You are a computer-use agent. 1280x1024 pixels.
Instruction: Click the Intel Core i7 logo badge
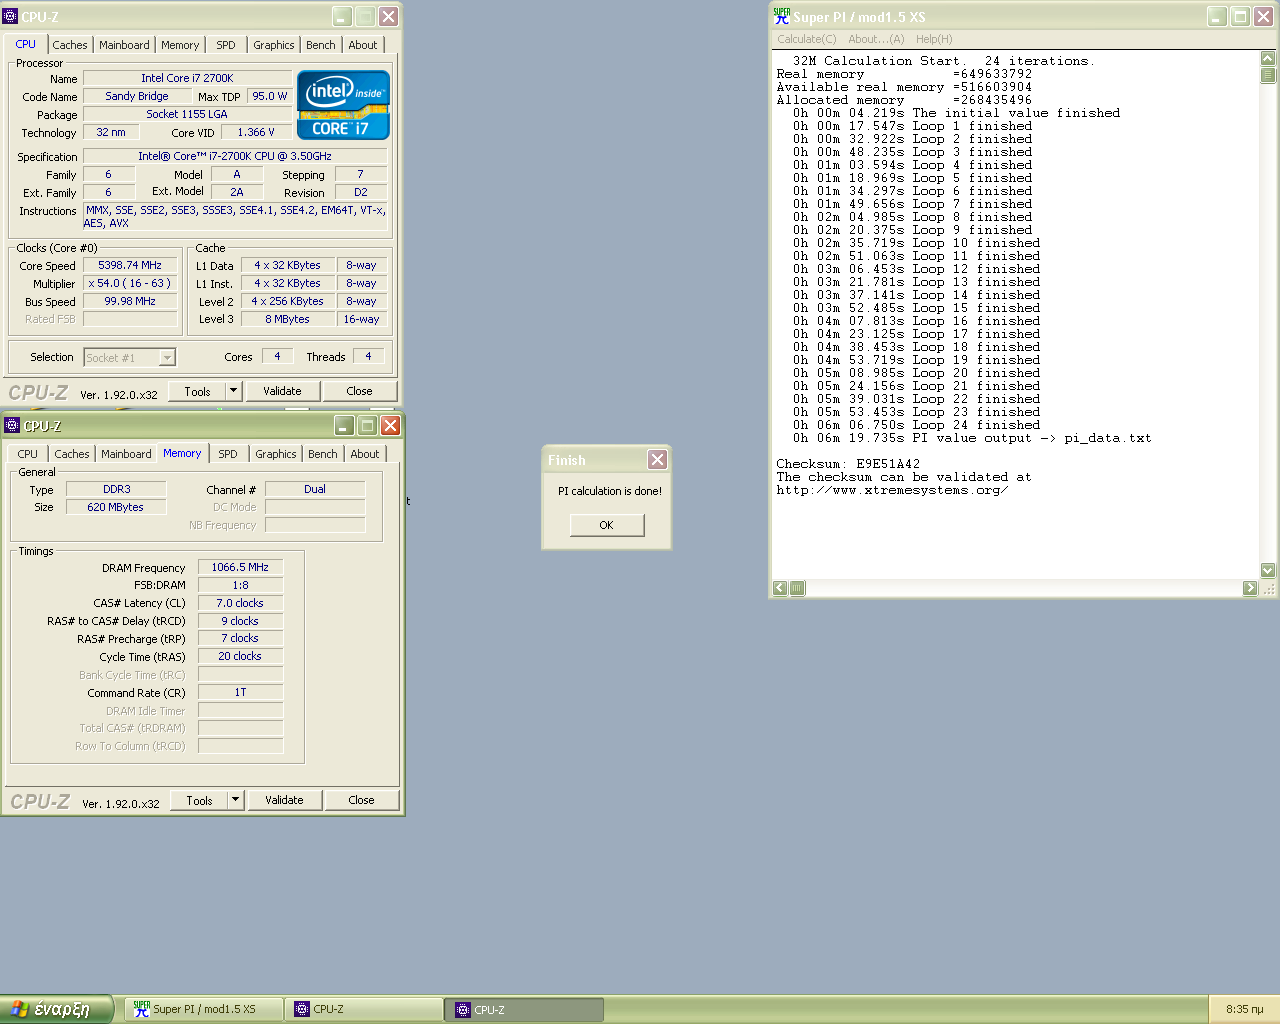(x=343, y=105)
